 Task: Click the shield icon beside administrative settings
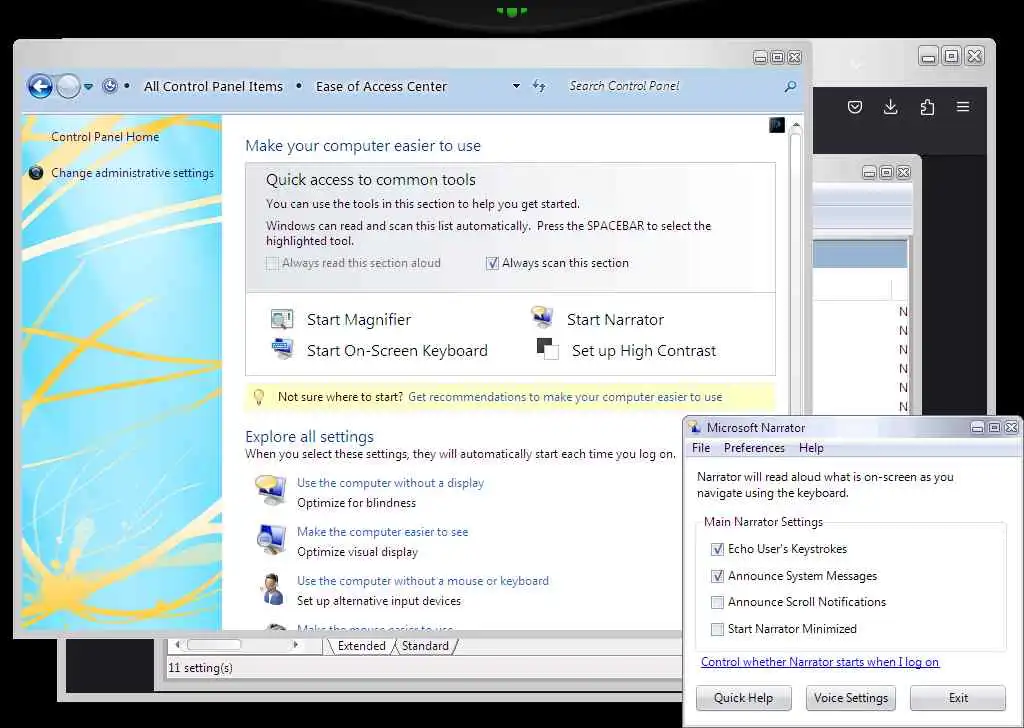coord(36,173)
